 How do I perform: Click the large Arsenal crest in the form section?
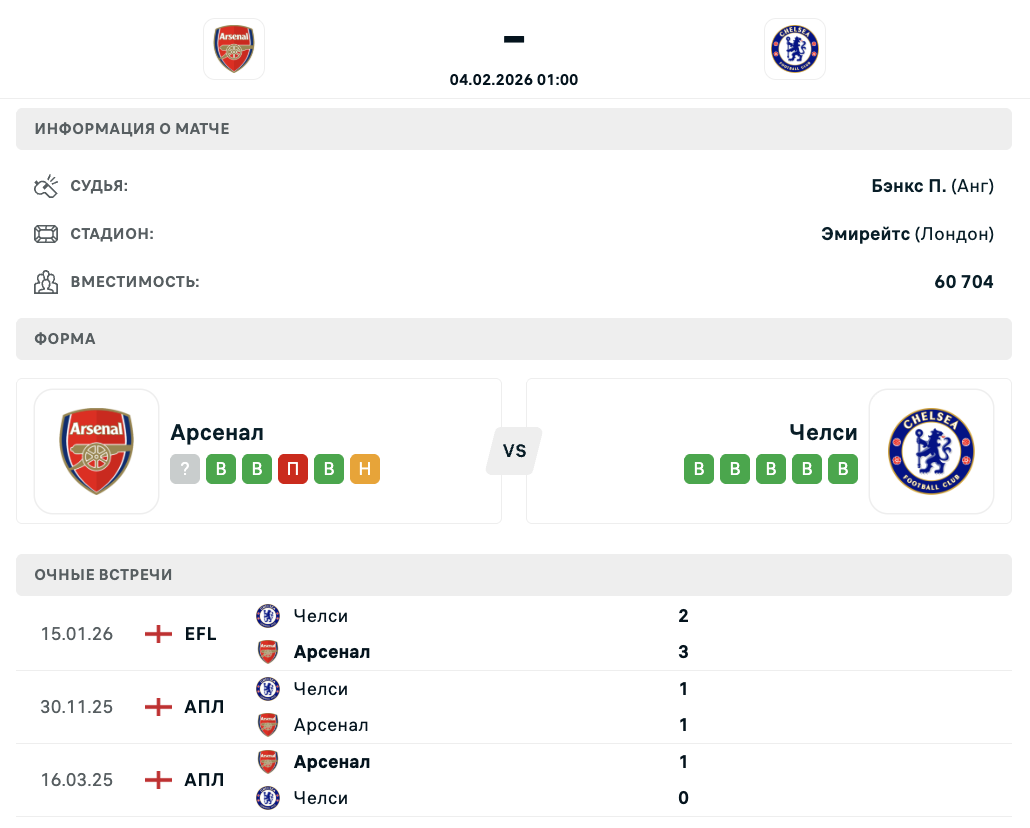[97, 451]
